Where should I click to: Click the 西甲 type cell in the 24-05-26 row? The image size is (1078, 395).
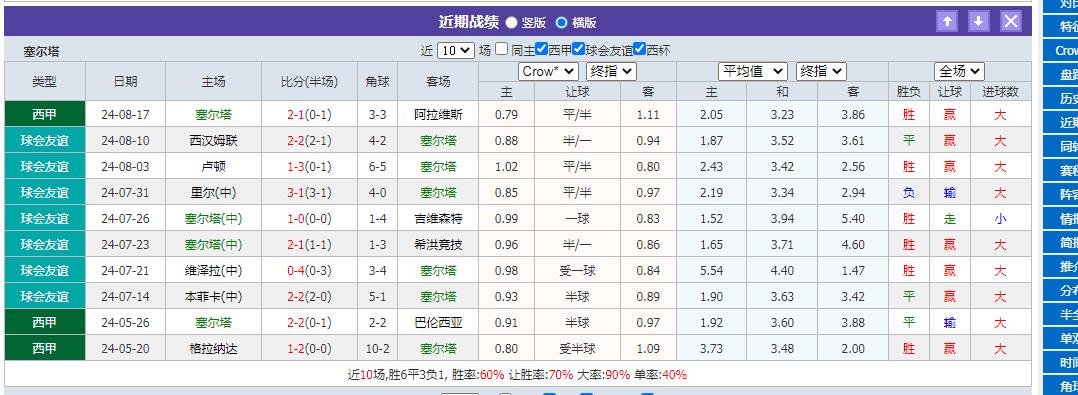point(45,323)
